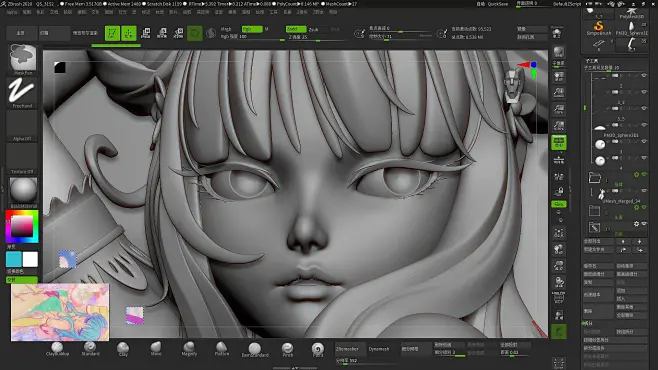Screen dimensions: 658x370
Task: Toggle the green Local symmetry shelf button
Action: tap(559, 142)
